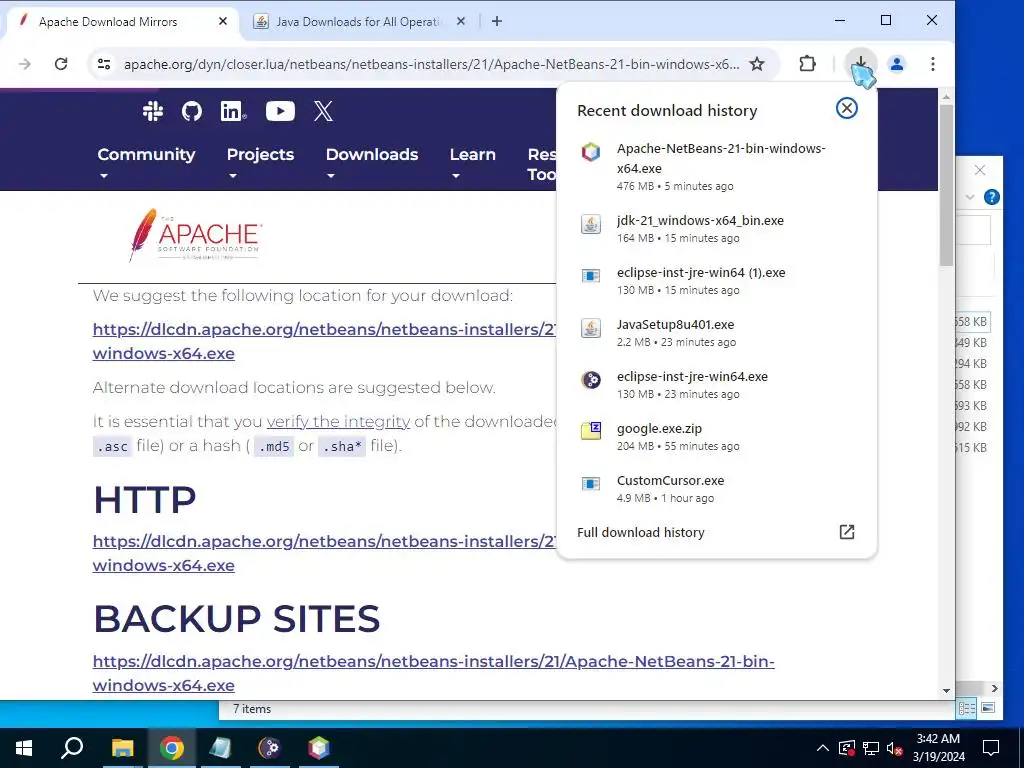Click the NetBeans installer file icon
This screenshot has width=1024, height=768.
591,152
